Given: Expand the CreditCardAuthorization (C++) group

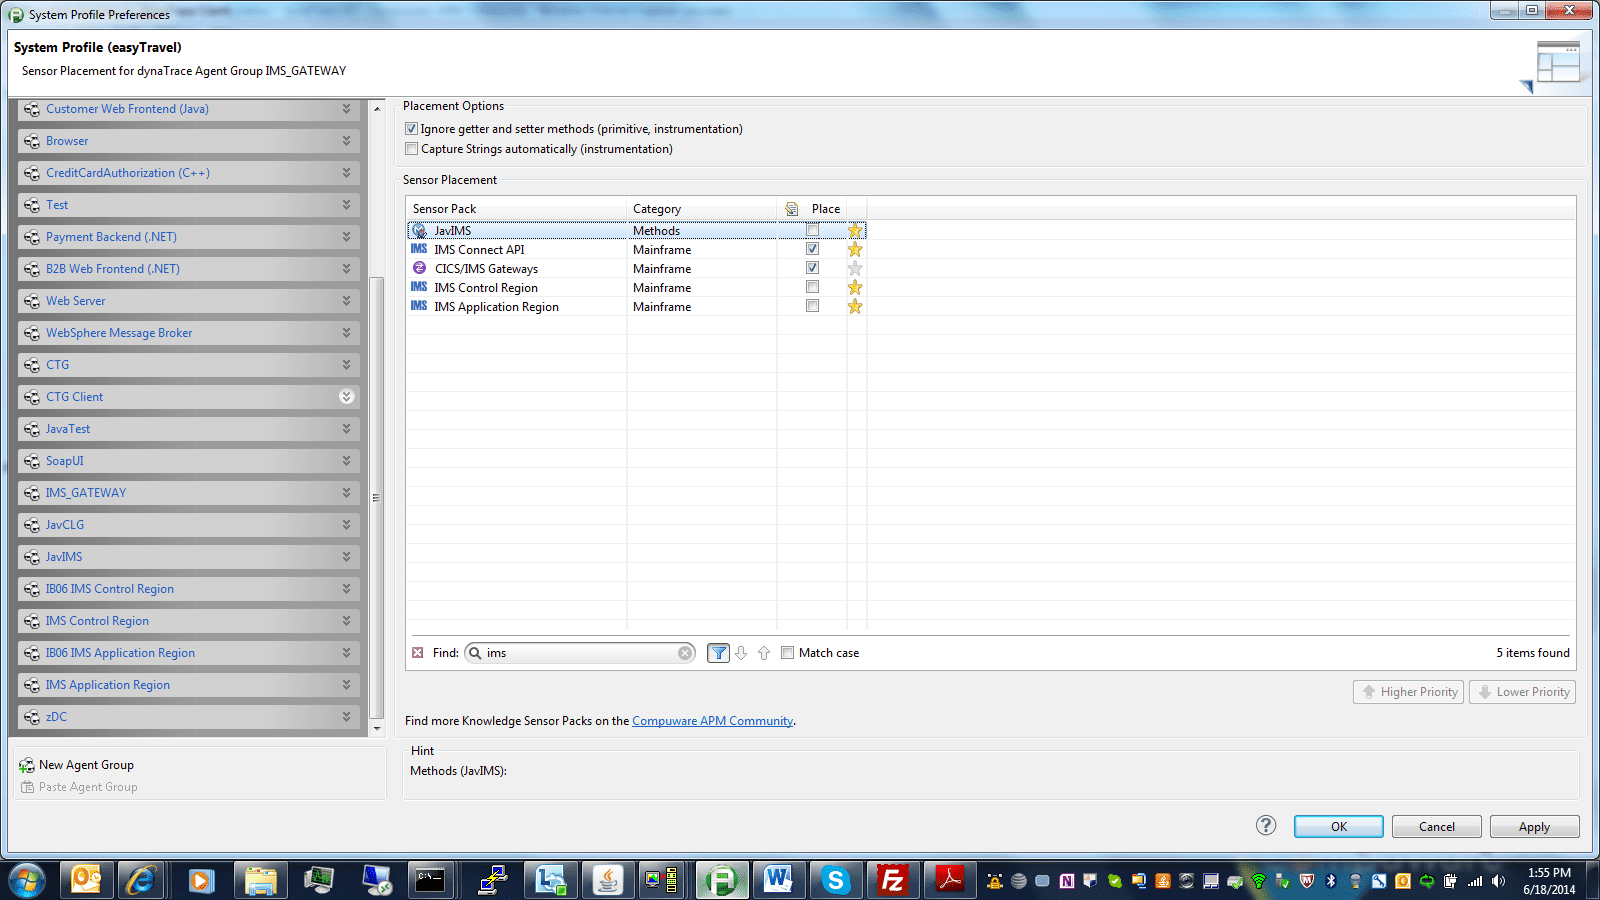Looking at the screenshot, I should click(346, 173).
